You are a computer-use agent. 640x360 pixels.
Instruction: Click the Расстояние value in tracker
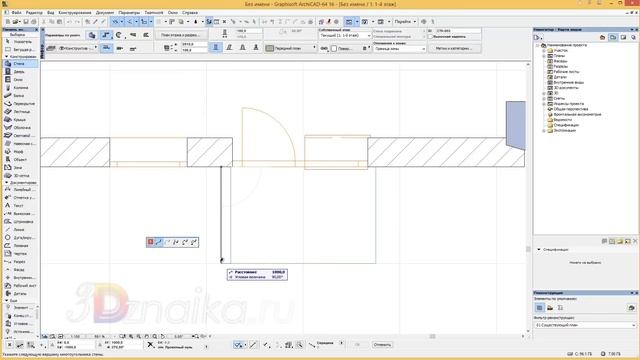(278, 272)
